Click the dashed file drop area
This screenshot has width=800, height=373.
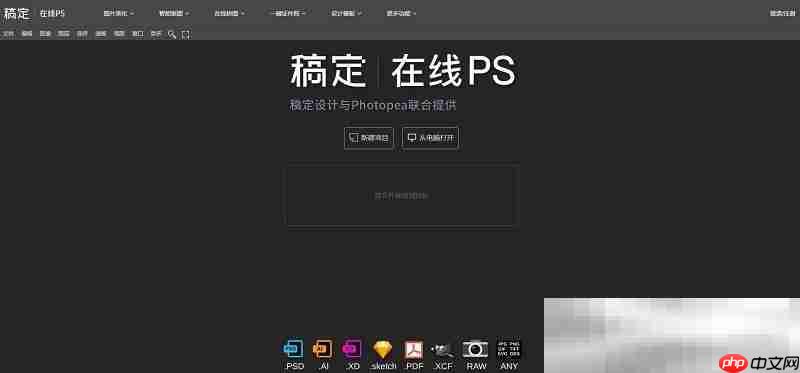[x=402, y=195]
